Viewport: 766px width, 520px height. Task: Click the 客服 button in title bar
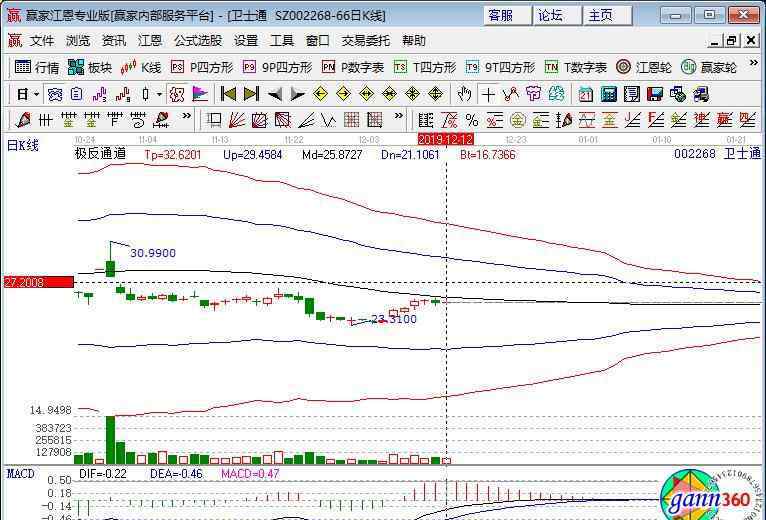508,15
